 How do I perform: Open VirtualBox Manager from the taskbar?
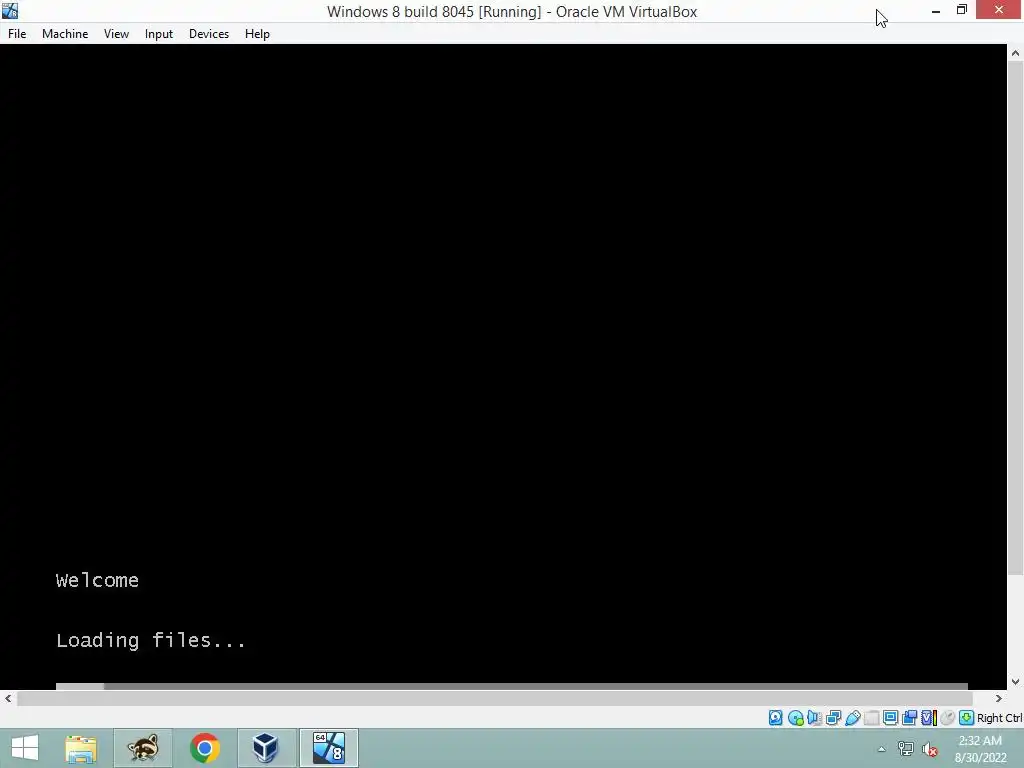[x=266, y=748]
